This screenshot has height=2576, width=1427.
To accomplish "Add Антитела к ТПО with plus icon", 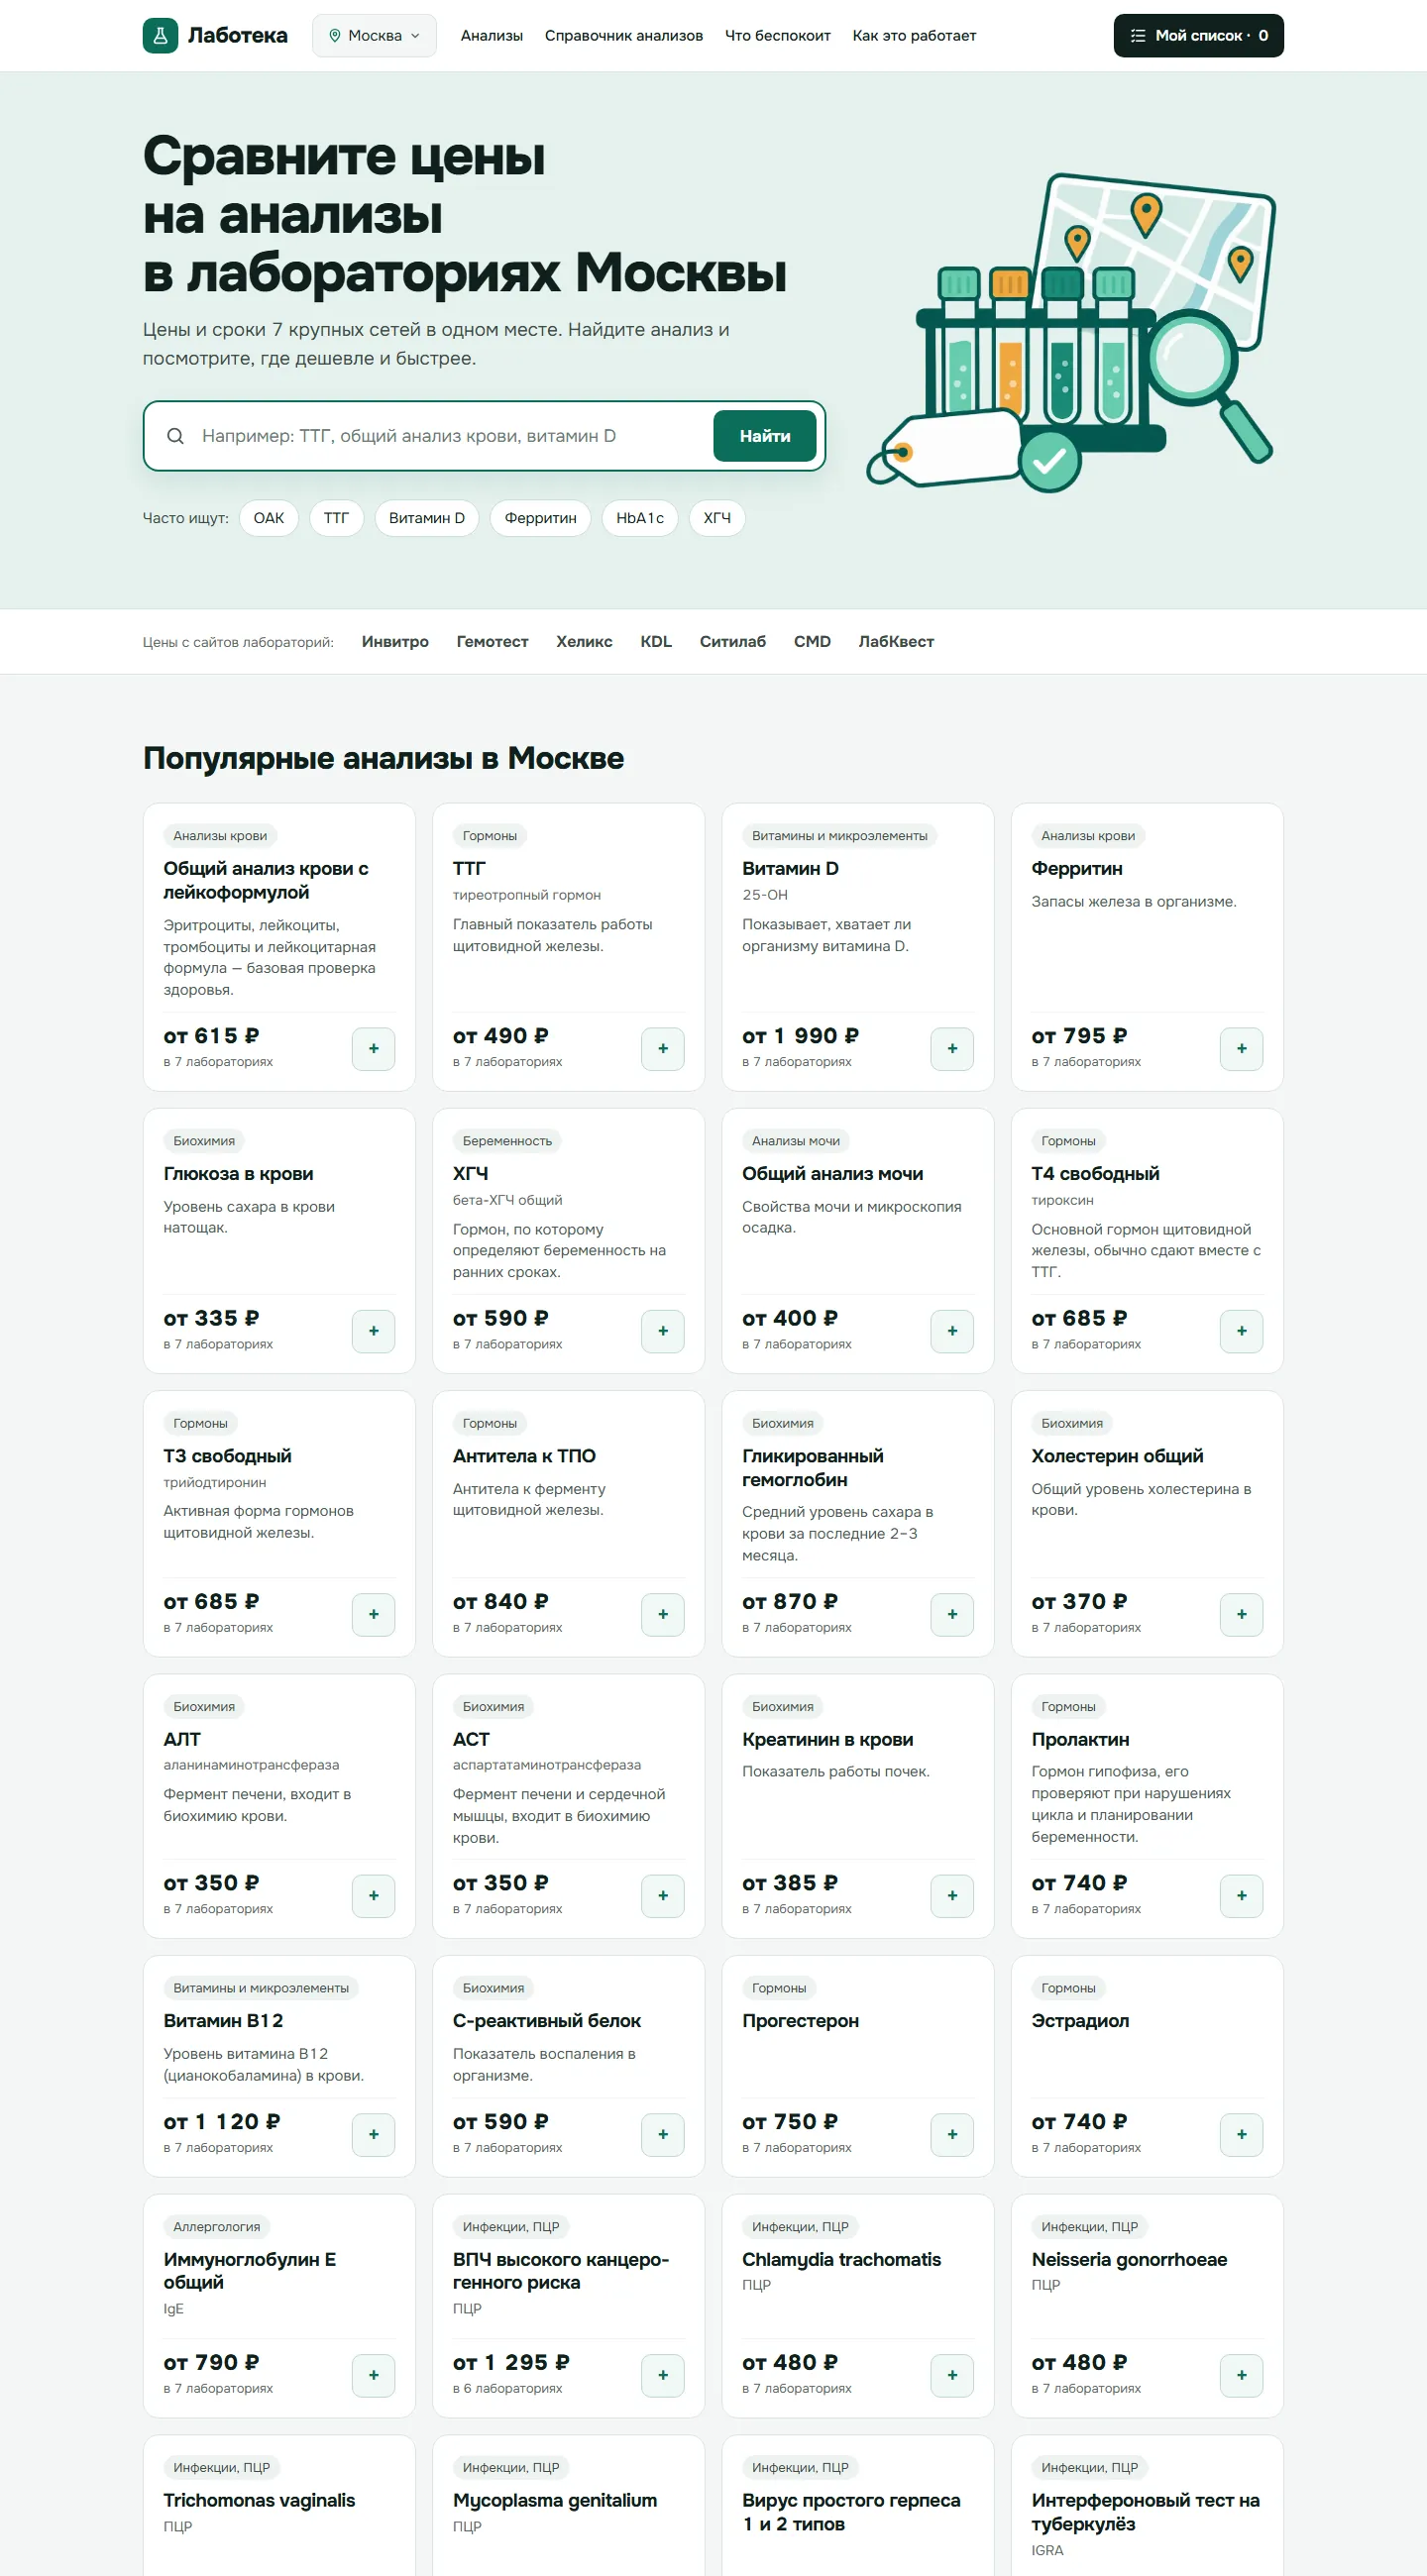I will coord(663,1614).
